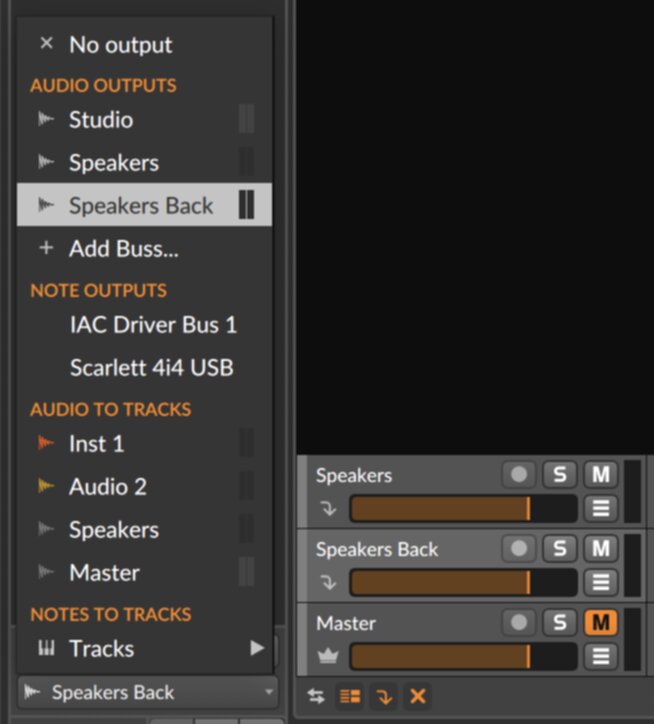Click the Master track volume slider

pos(463,656)
